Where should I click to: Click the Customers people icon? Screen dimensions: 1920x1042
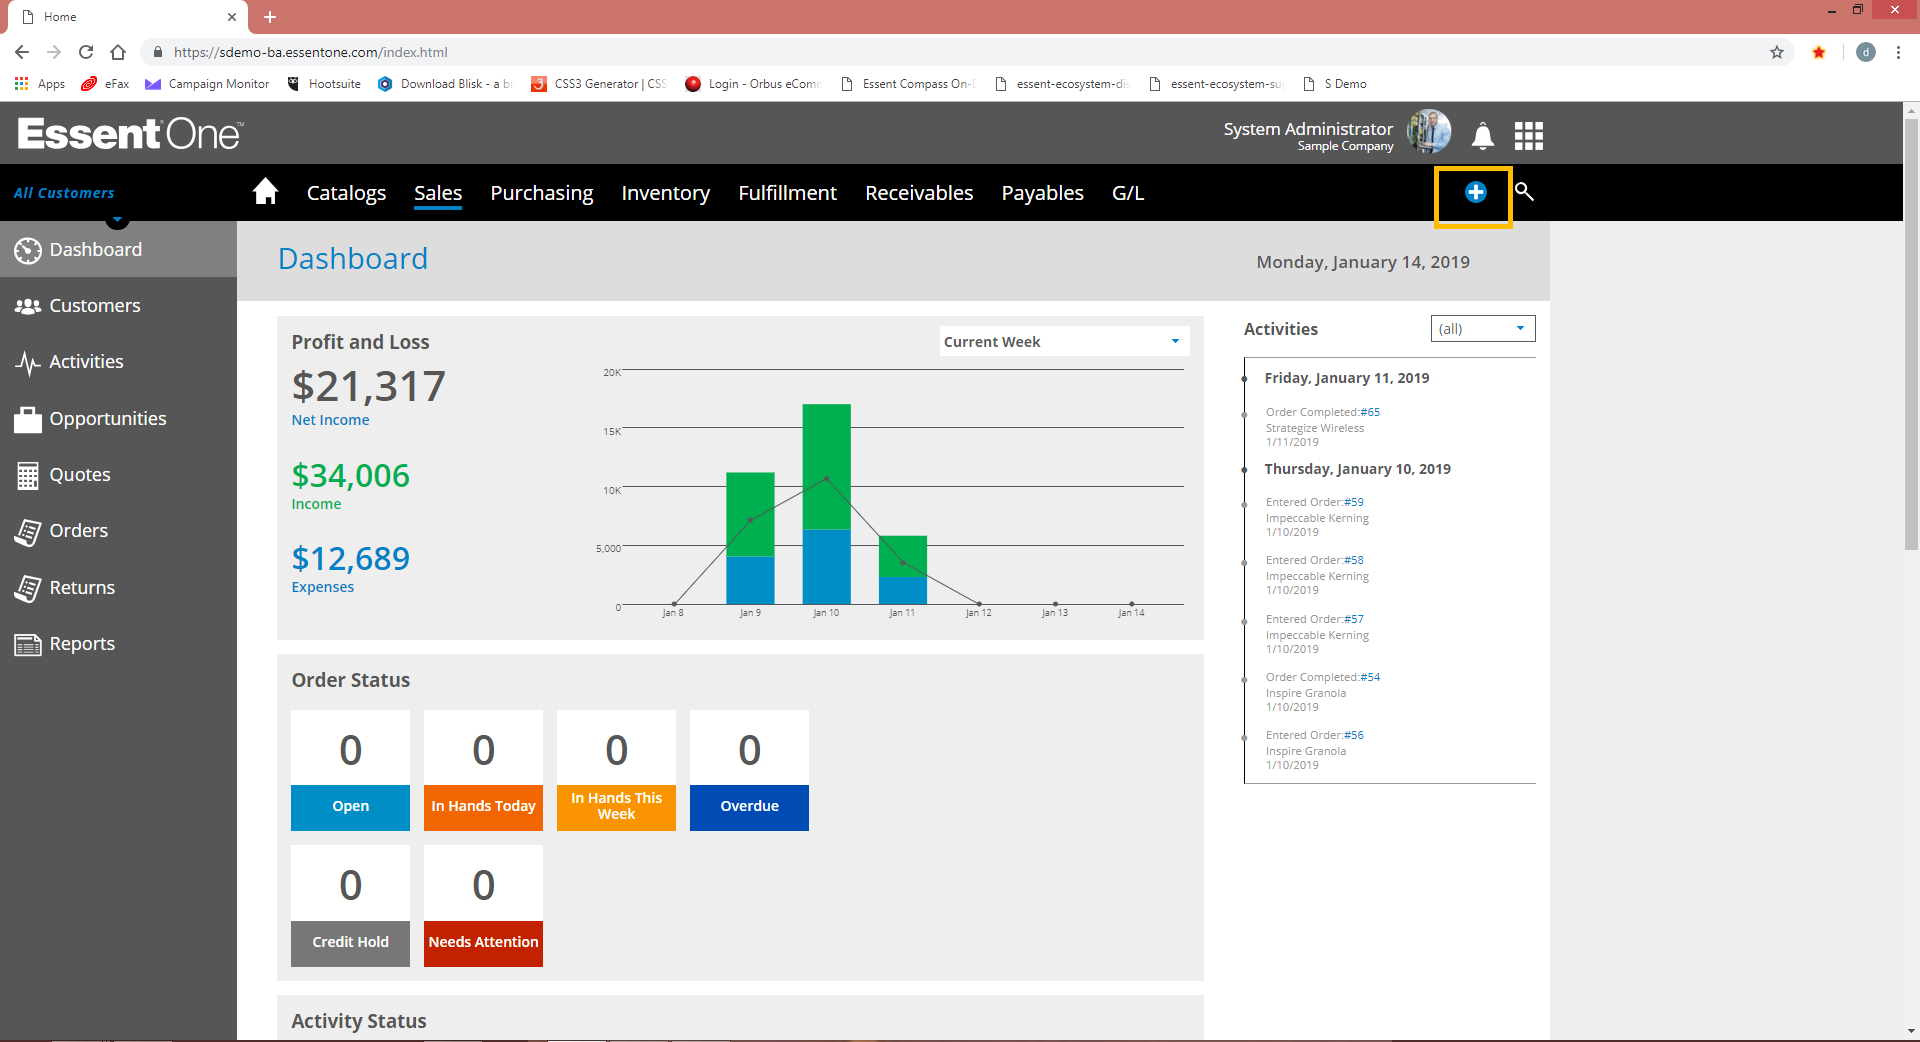pyautogui.click(x=28, y=306)
